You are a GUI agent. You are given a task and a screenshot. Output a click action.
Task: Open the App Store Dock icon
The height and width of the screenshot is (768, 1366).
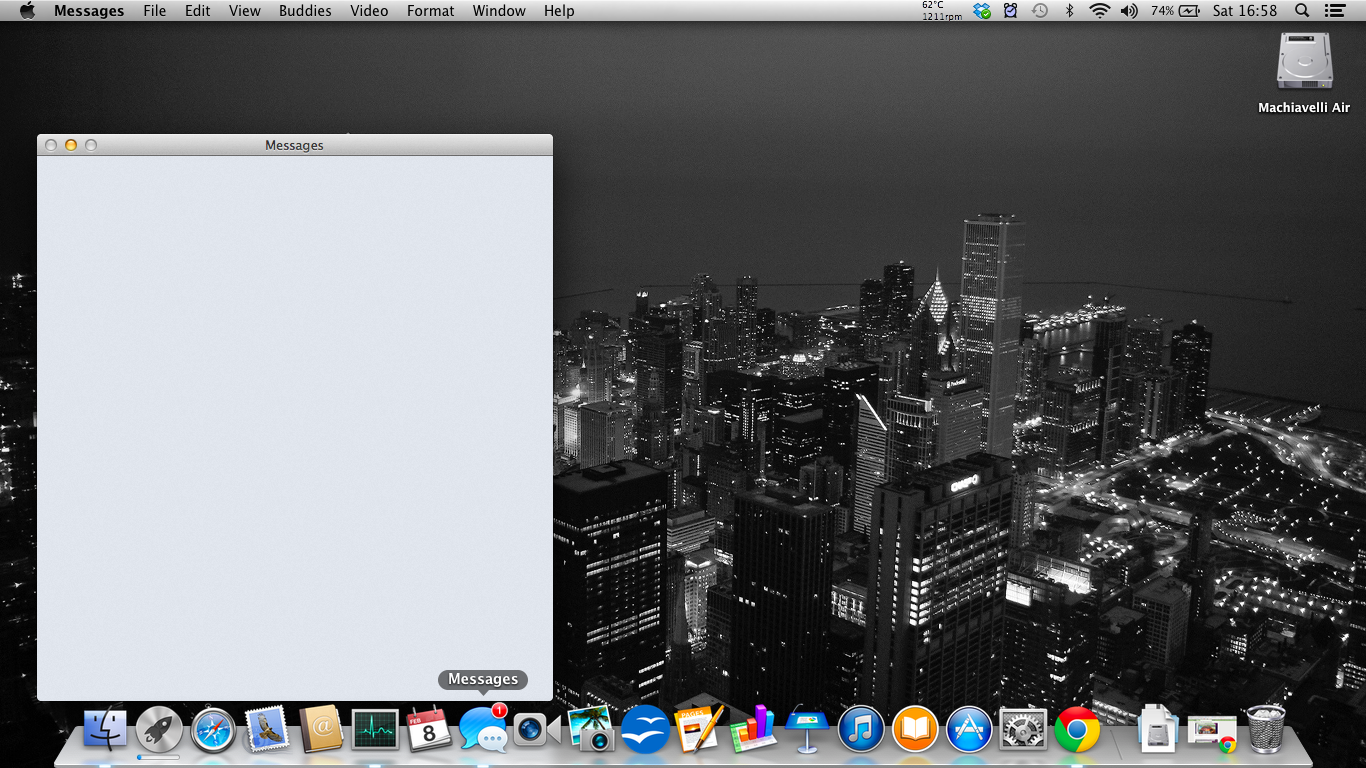[x=969, y=729]
